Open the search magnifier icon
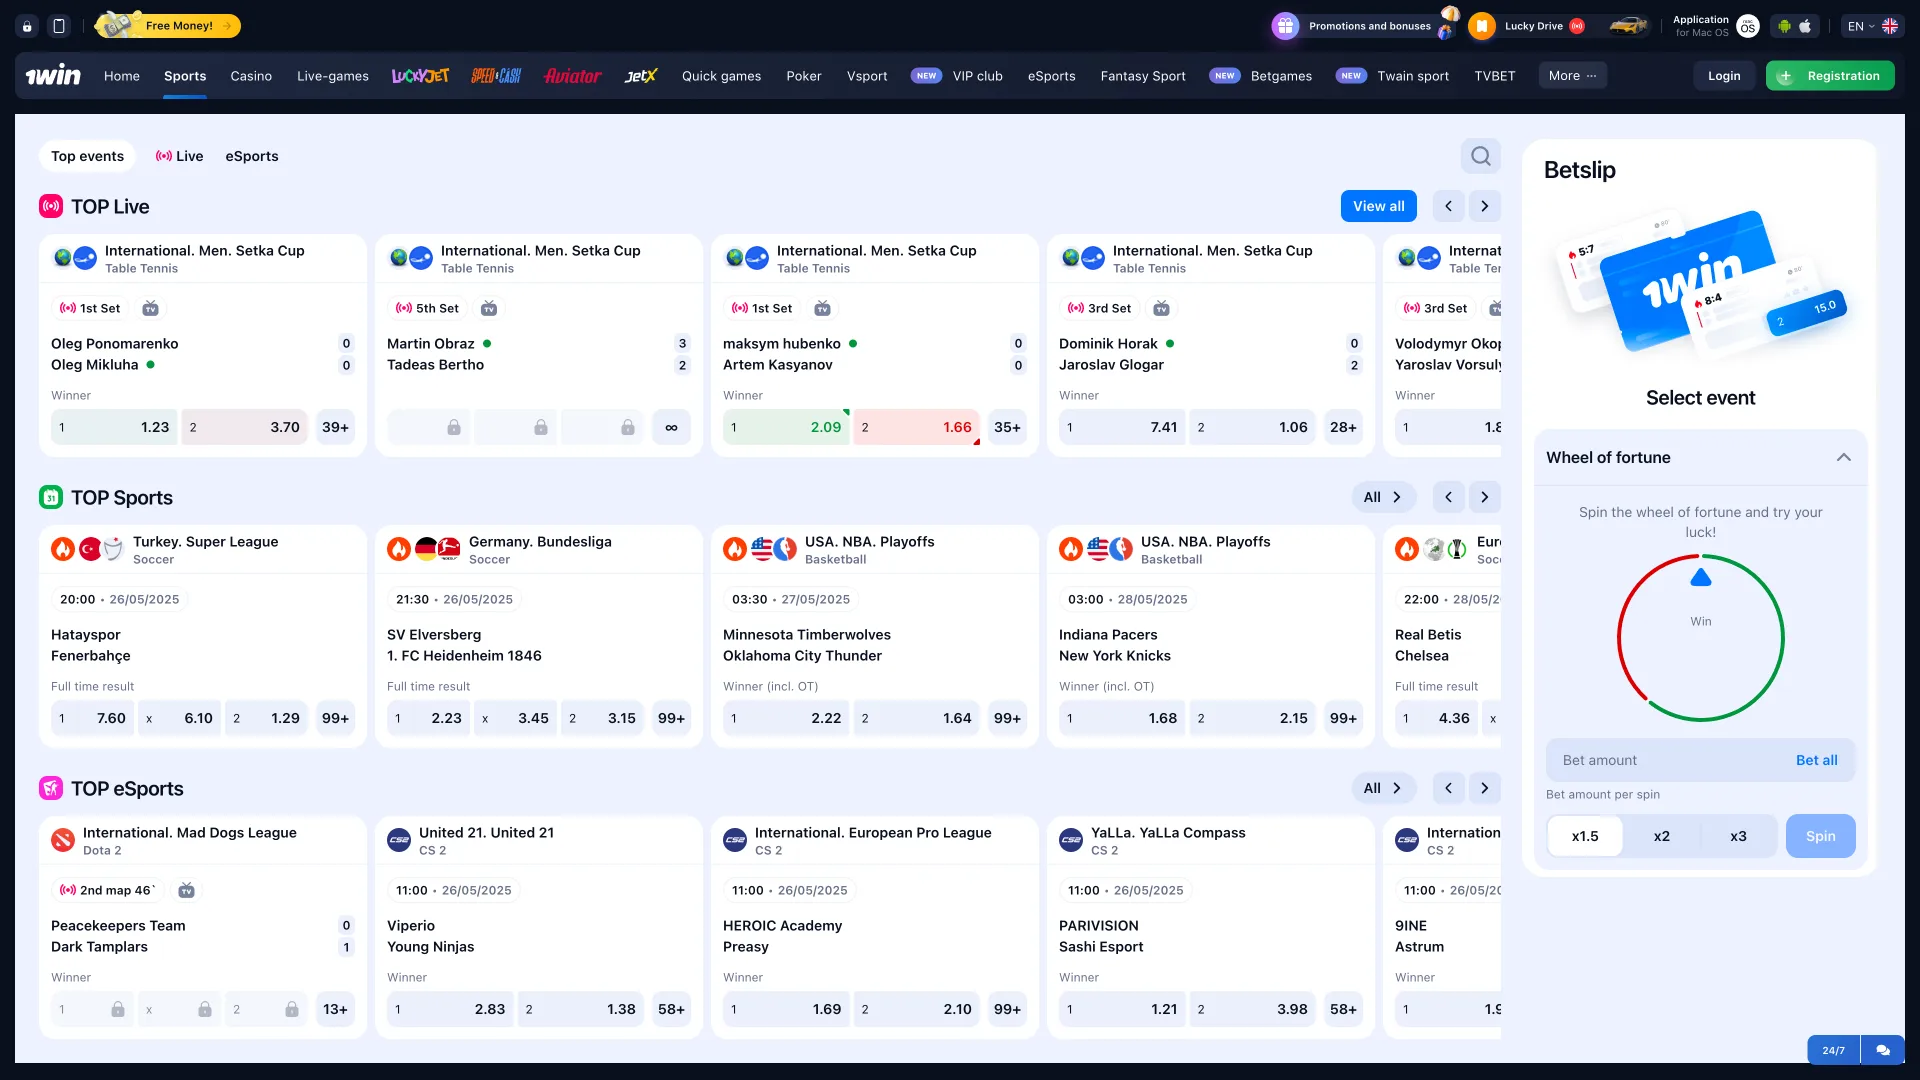This screenshot has height=1080, width=1920. (x=1481, y=156)
